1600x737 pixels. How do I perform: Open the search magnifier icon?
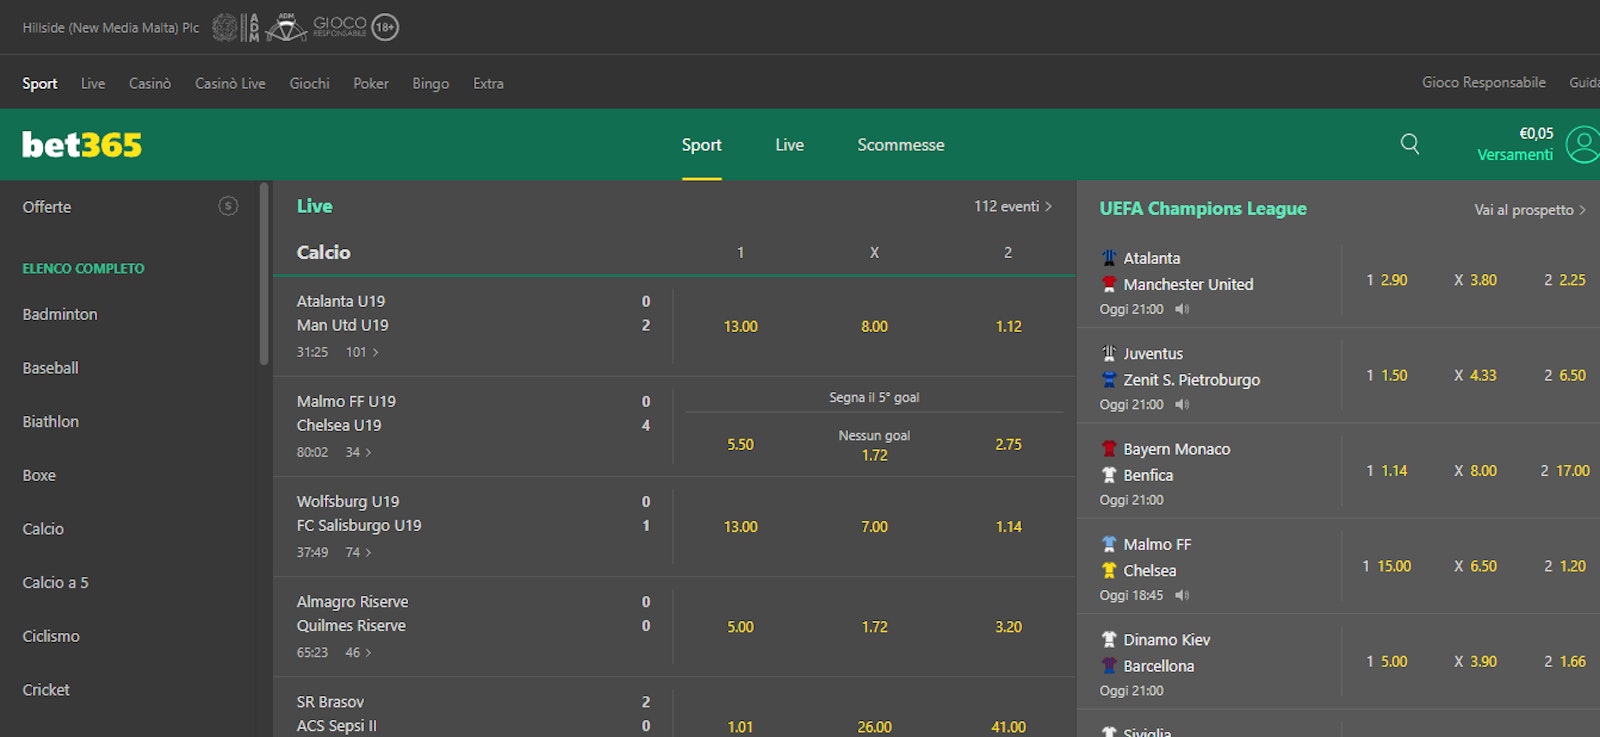1410,144
